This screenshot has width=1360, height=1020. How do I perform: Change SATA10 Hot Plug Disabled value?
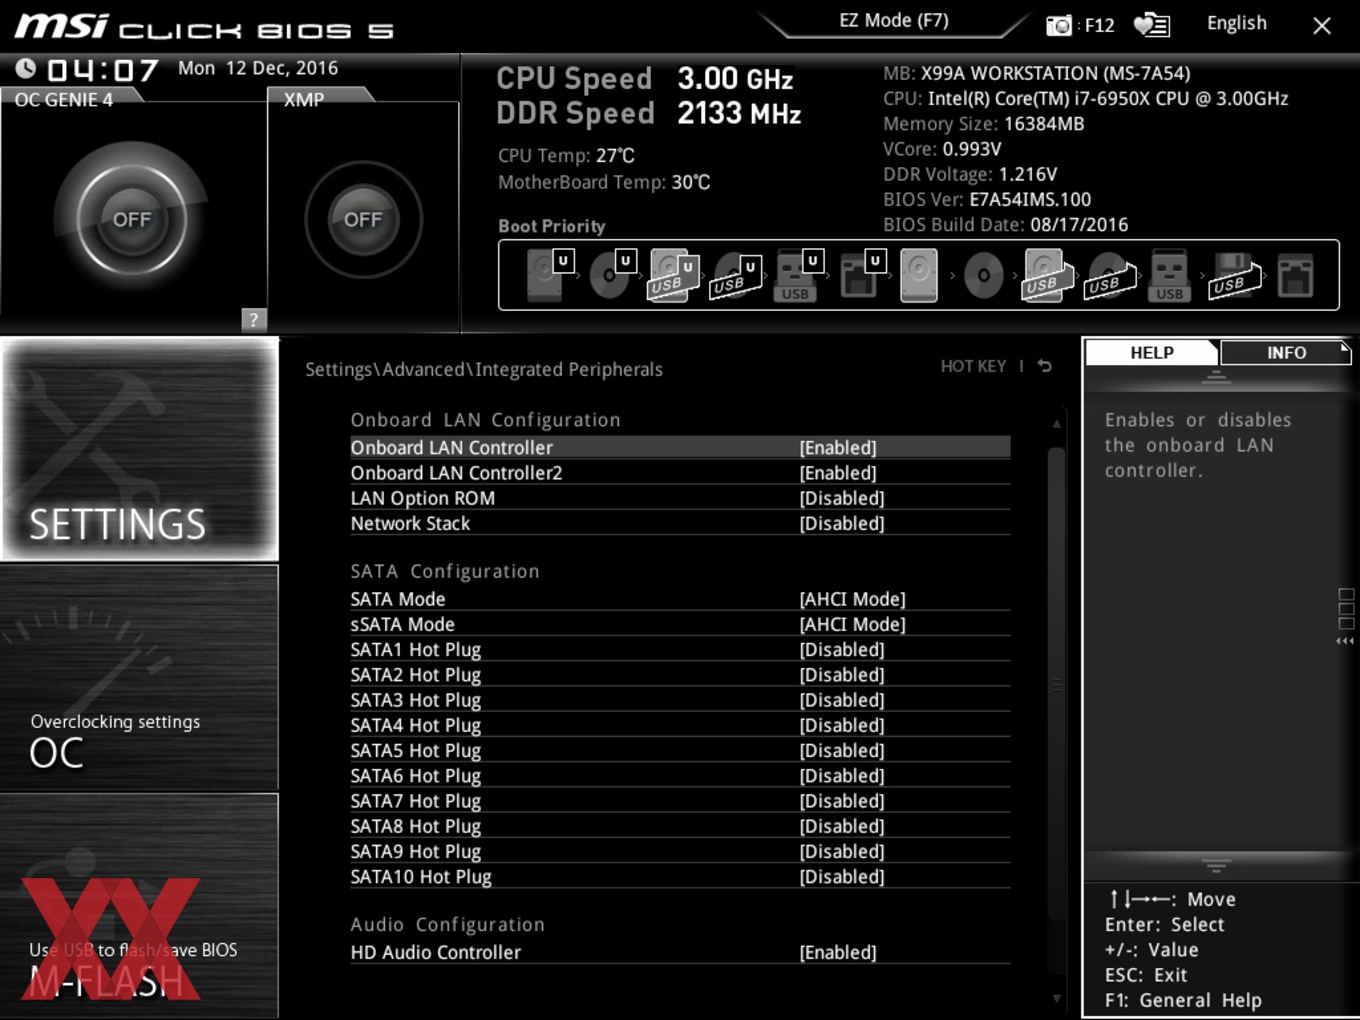tap(842, 877)
